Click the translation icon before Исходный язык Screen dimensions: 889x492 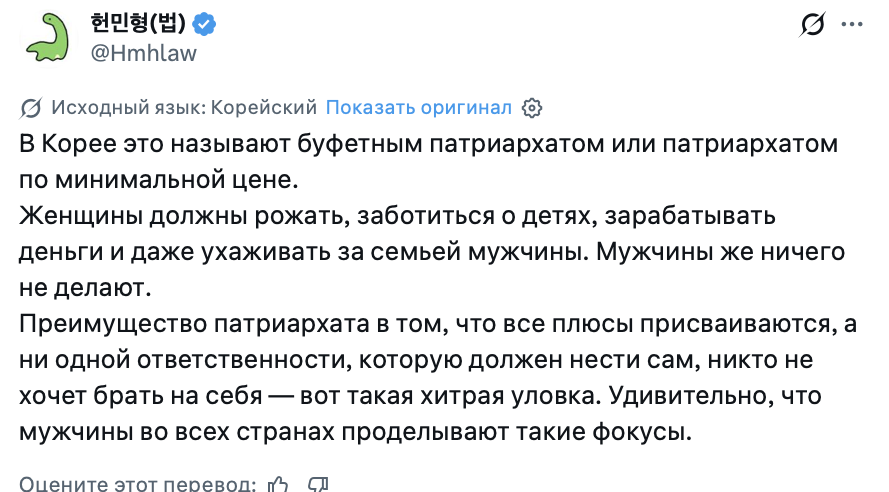[31, 108]
